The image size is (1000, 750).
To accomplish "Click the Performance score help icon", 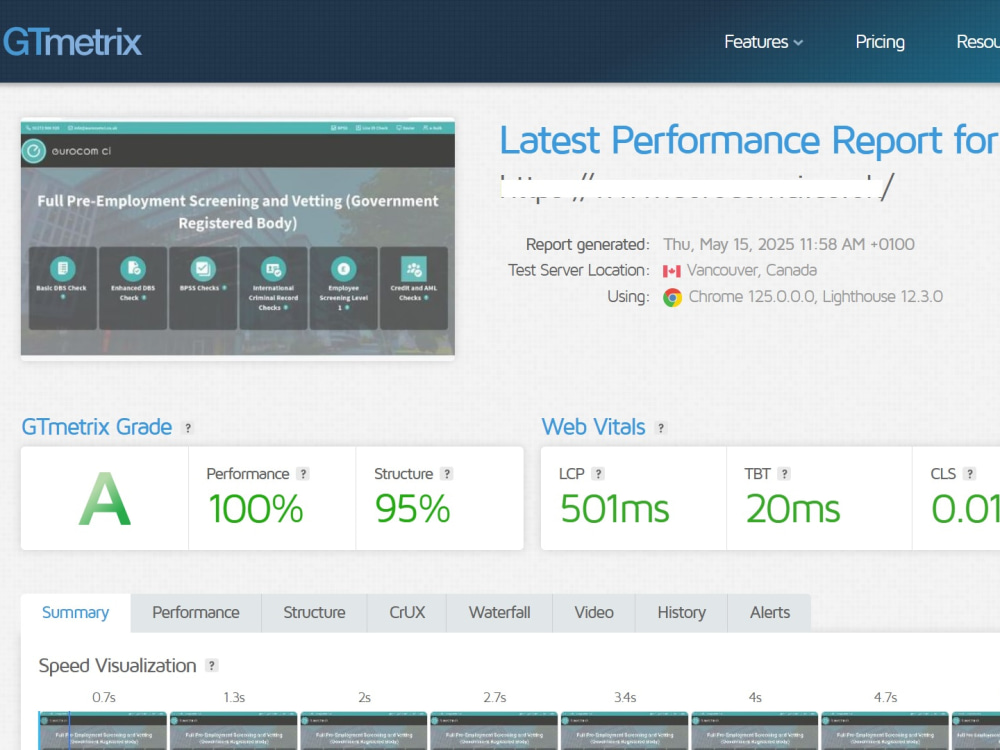I will click(x=304, y=474).
